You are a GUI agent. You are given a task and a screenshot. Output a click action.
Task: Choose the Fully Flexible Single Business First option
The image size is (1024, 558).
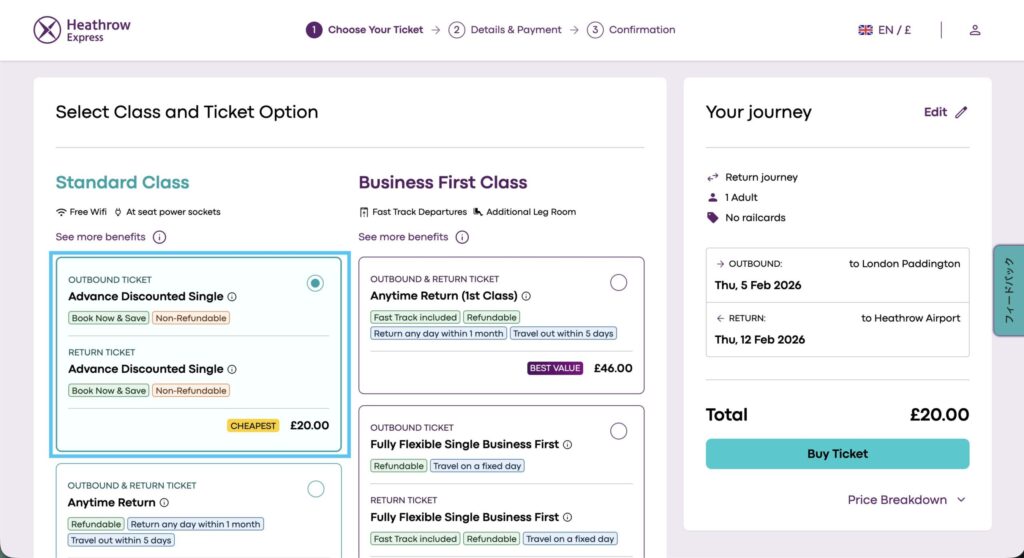[618, 431]
